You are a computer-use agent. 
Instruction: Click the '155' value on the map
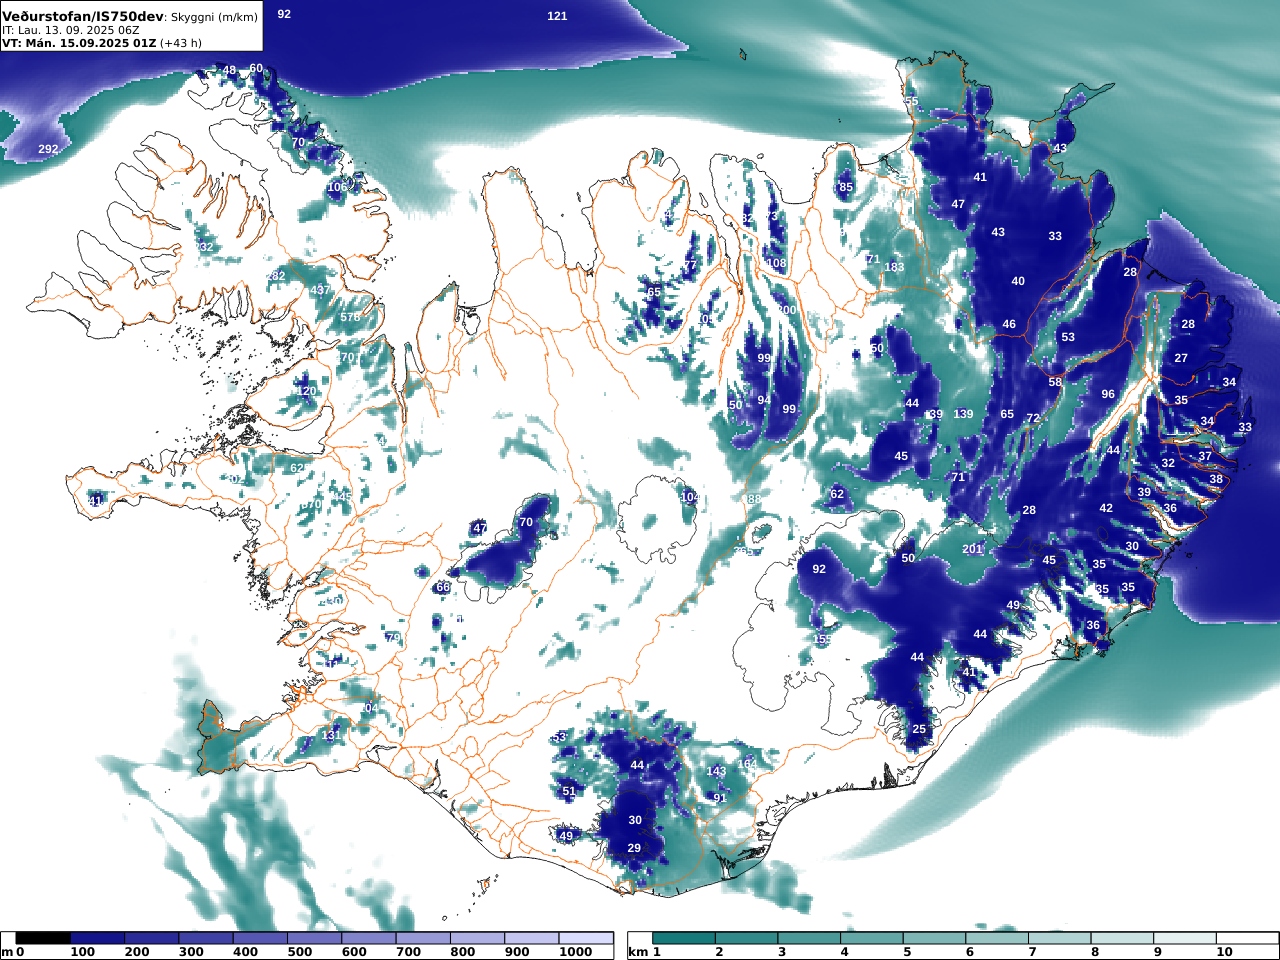click(822, 639)
